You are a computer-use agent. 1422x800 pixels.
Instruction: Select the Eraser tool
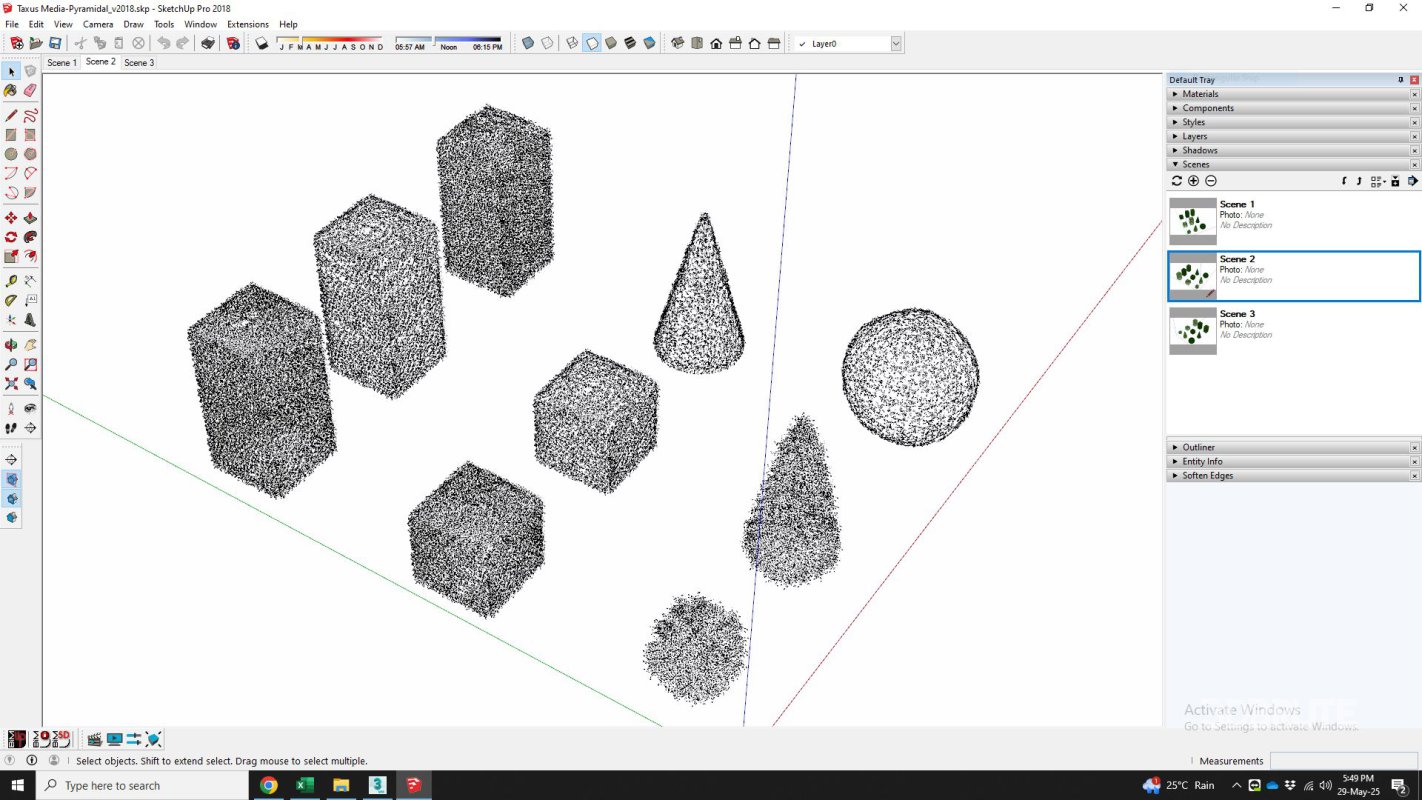(x=30, y=90)
